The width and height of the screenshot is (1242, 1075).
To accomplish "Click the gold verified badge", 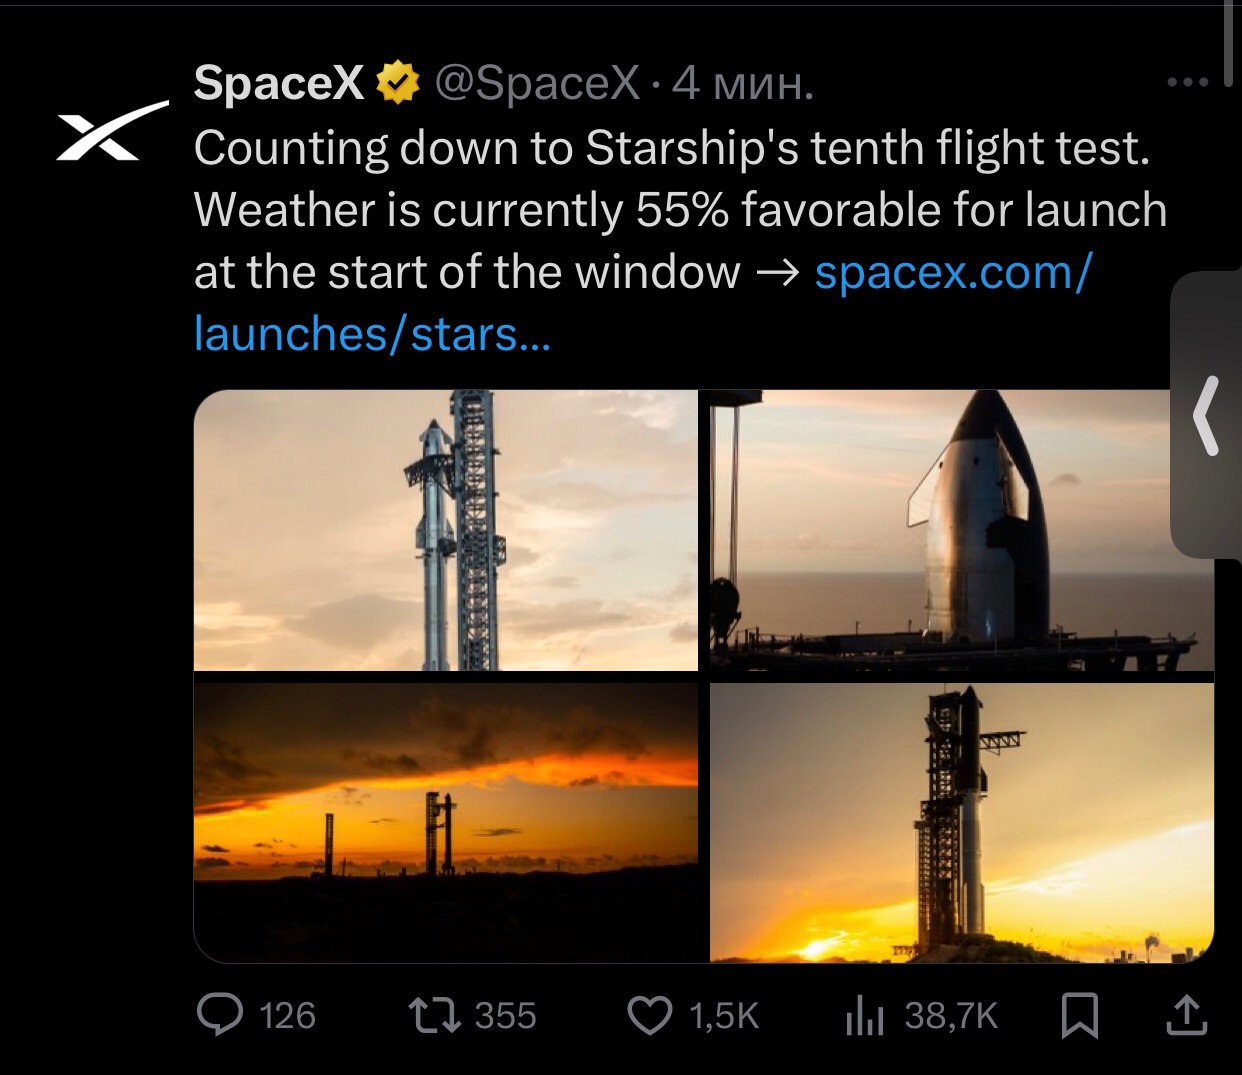I will coord(398,83).
